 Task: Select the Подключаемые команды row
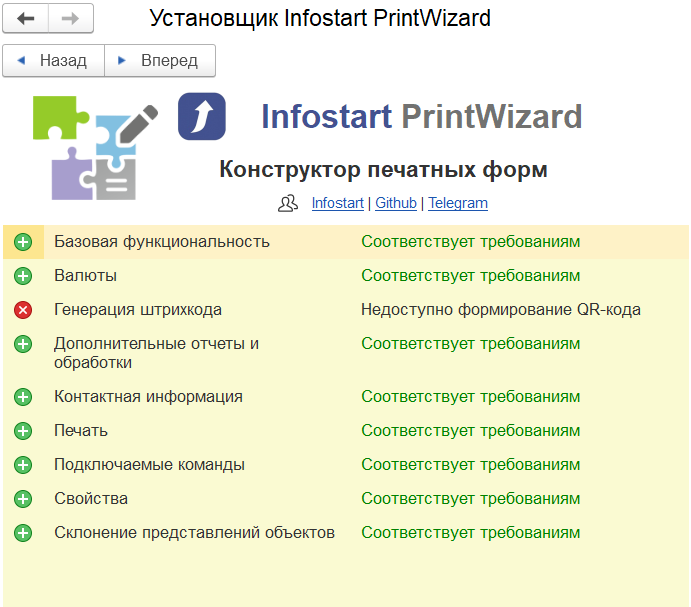tap(149, 465)
